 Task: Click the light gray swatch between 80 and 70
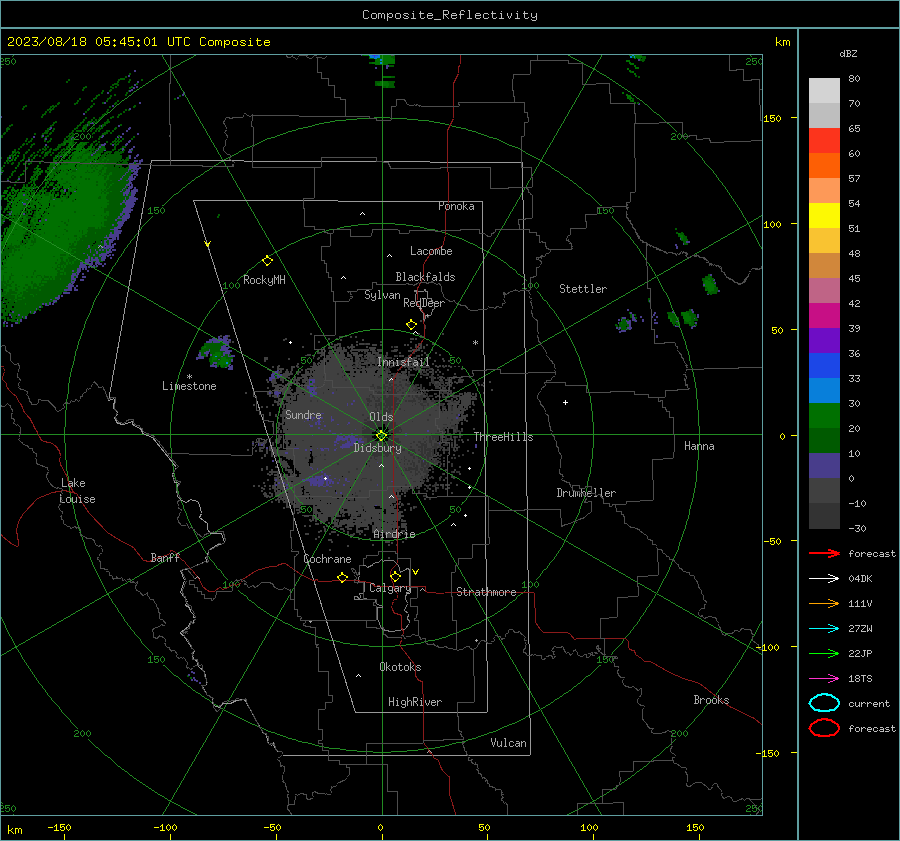(824, 91)
